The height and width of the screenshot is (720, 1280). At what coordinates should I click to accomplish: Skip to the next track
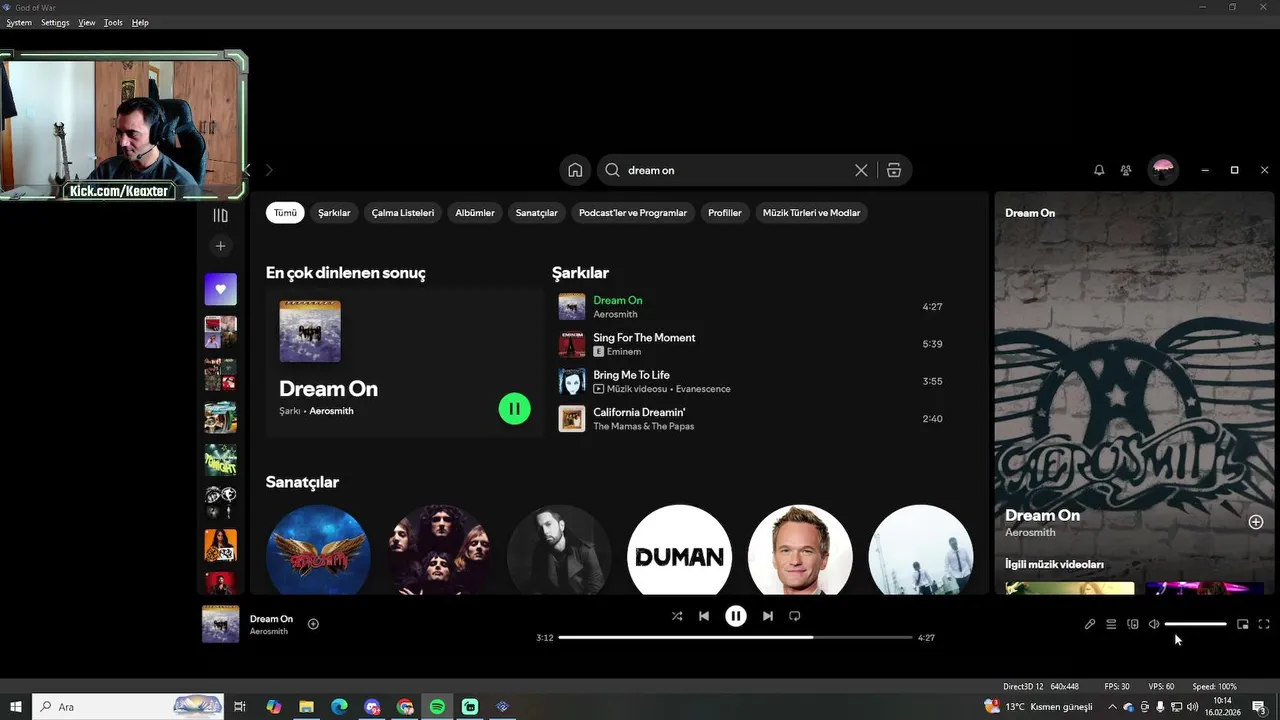pos(768,616)
